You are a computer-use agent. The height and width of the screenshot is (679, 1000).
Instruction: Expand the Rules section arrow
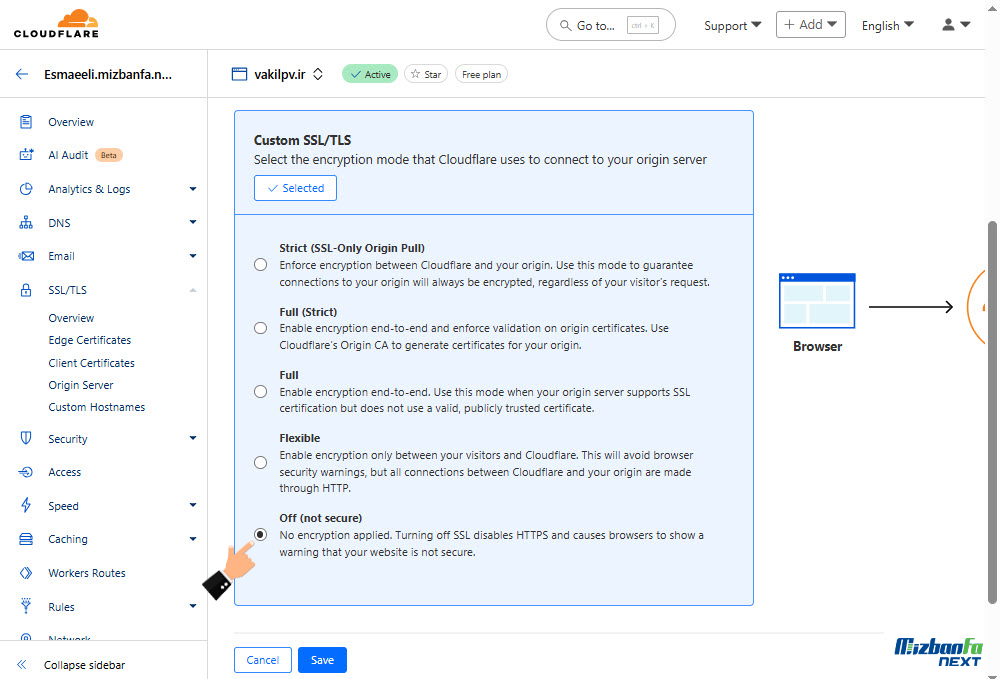193,606
